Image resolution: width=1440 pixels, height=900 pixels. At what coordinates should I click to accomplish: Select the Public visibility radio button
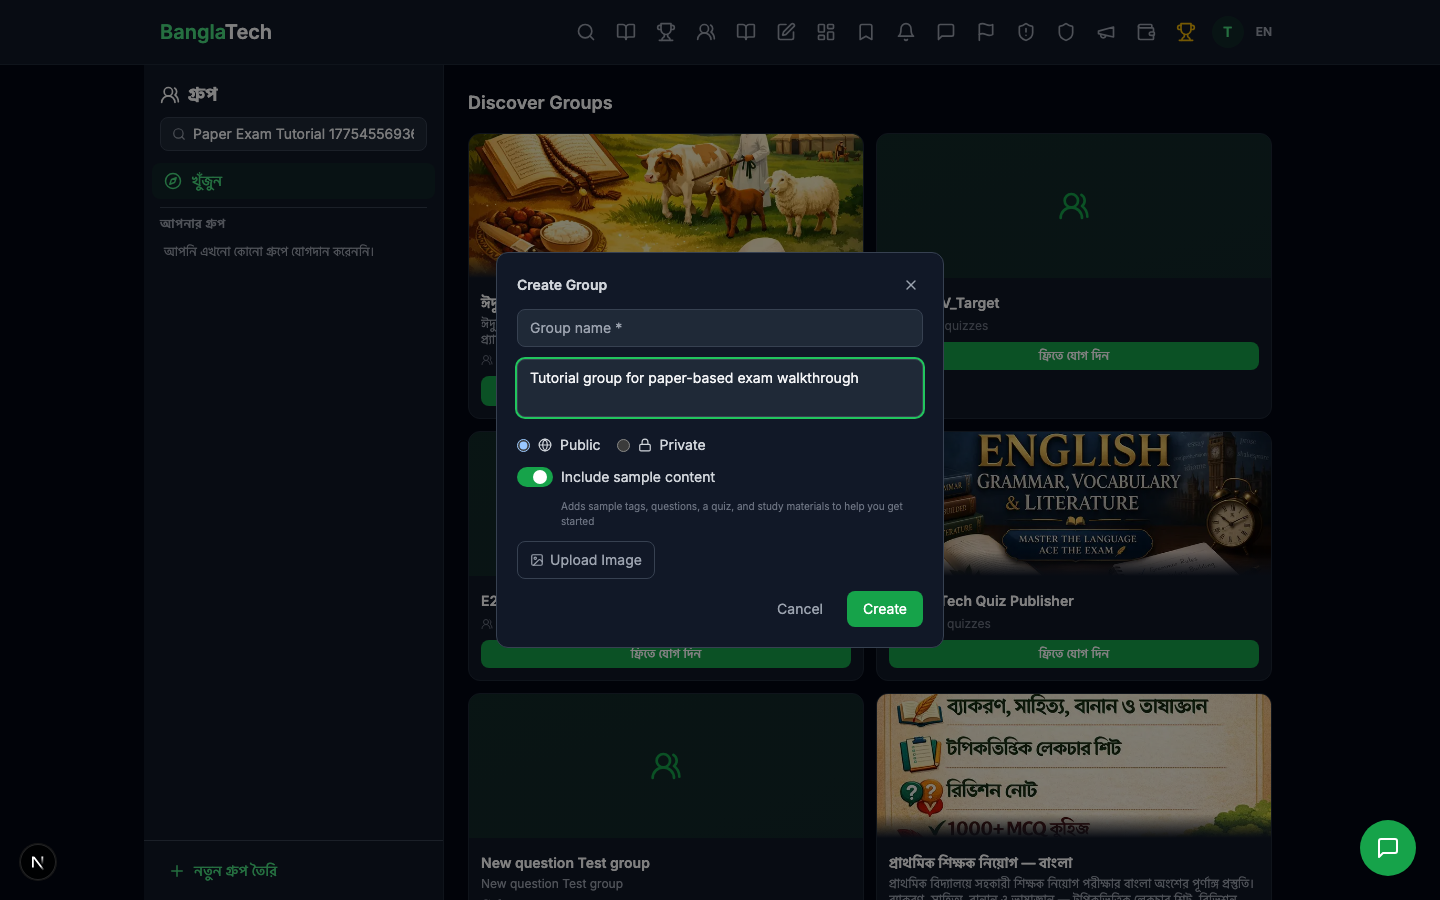coord(523,445)
